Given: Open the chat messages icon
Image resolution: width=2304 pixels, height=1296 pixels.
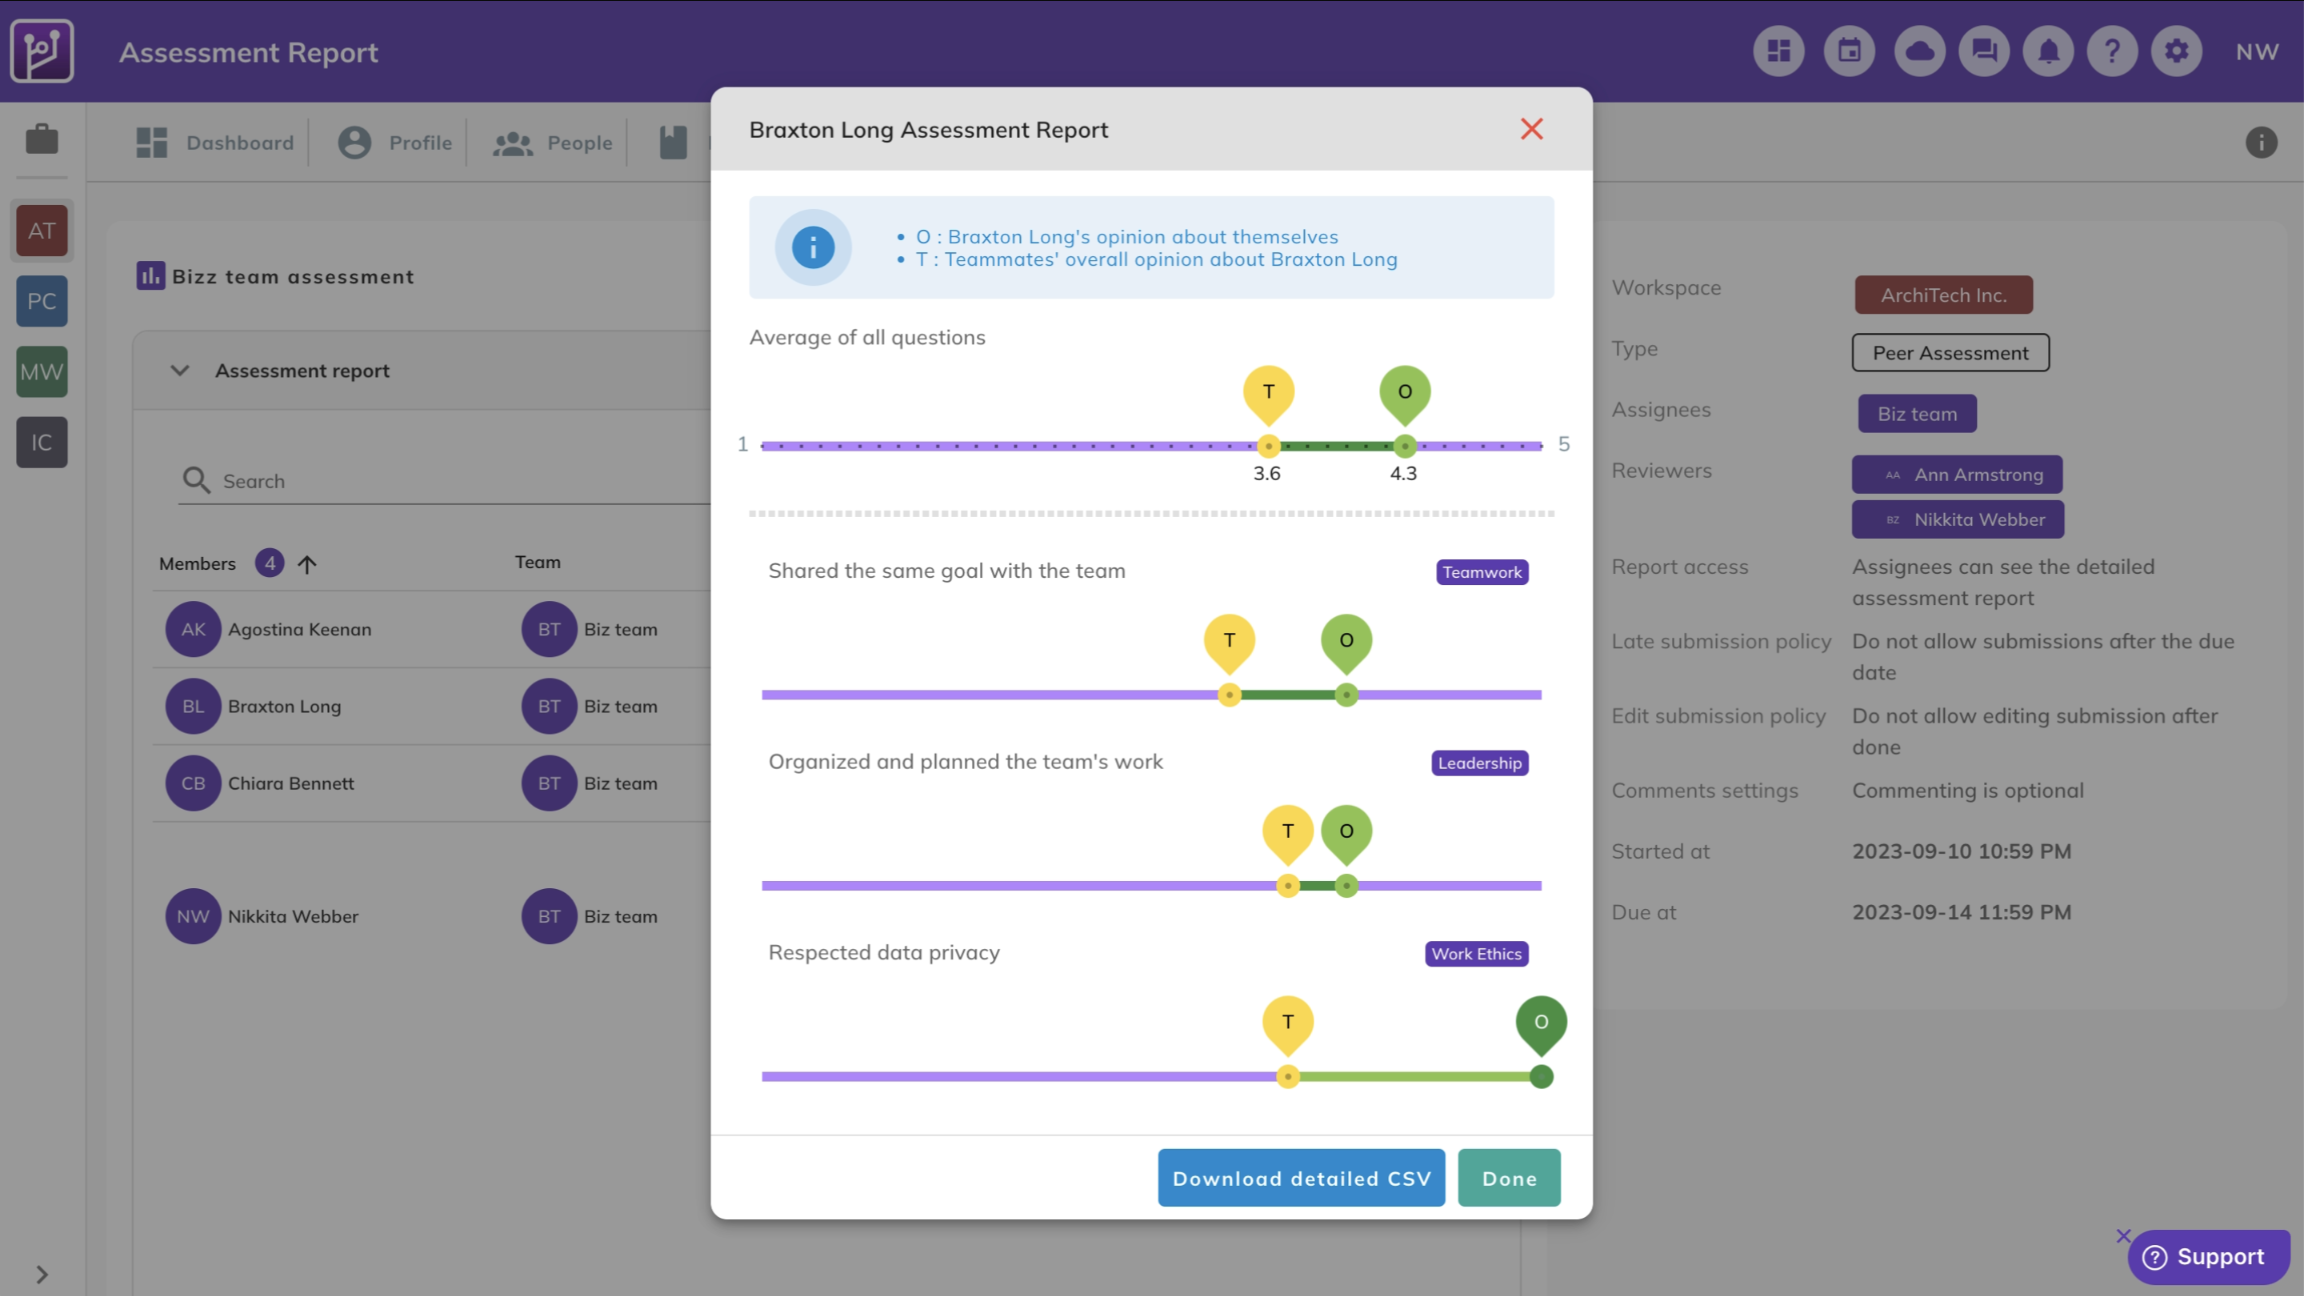Looking at the screenshot, I should (x=1984, y=51).
